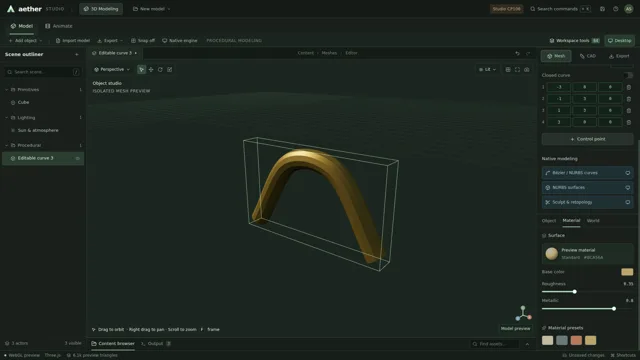Delete control point row 1
This screenshot has width=640, height=360.
click(629, 87)
